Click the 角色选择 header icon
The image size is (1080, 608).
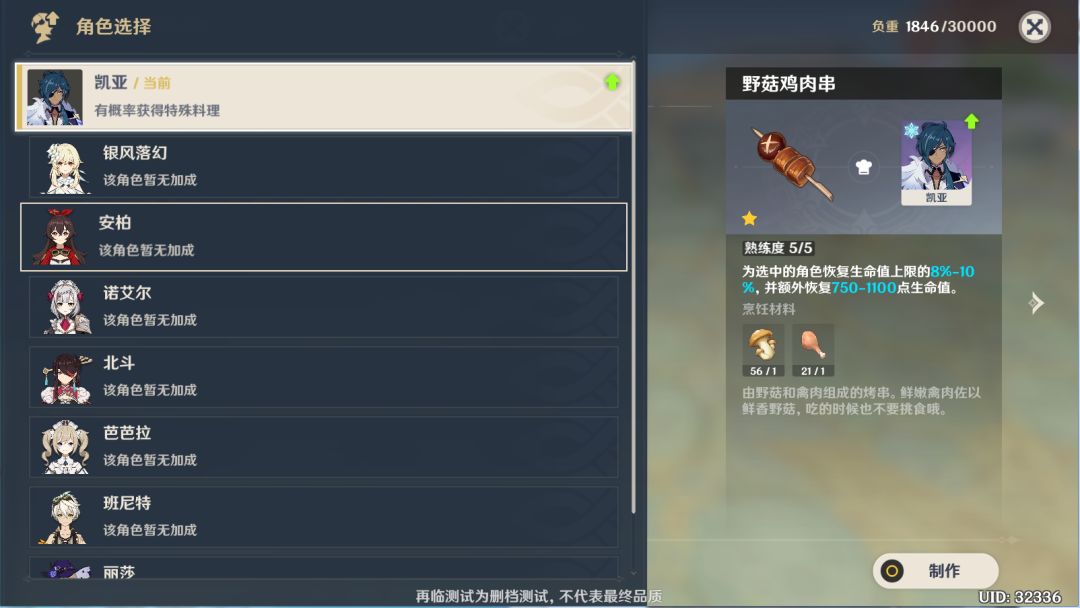click(45, 28)
